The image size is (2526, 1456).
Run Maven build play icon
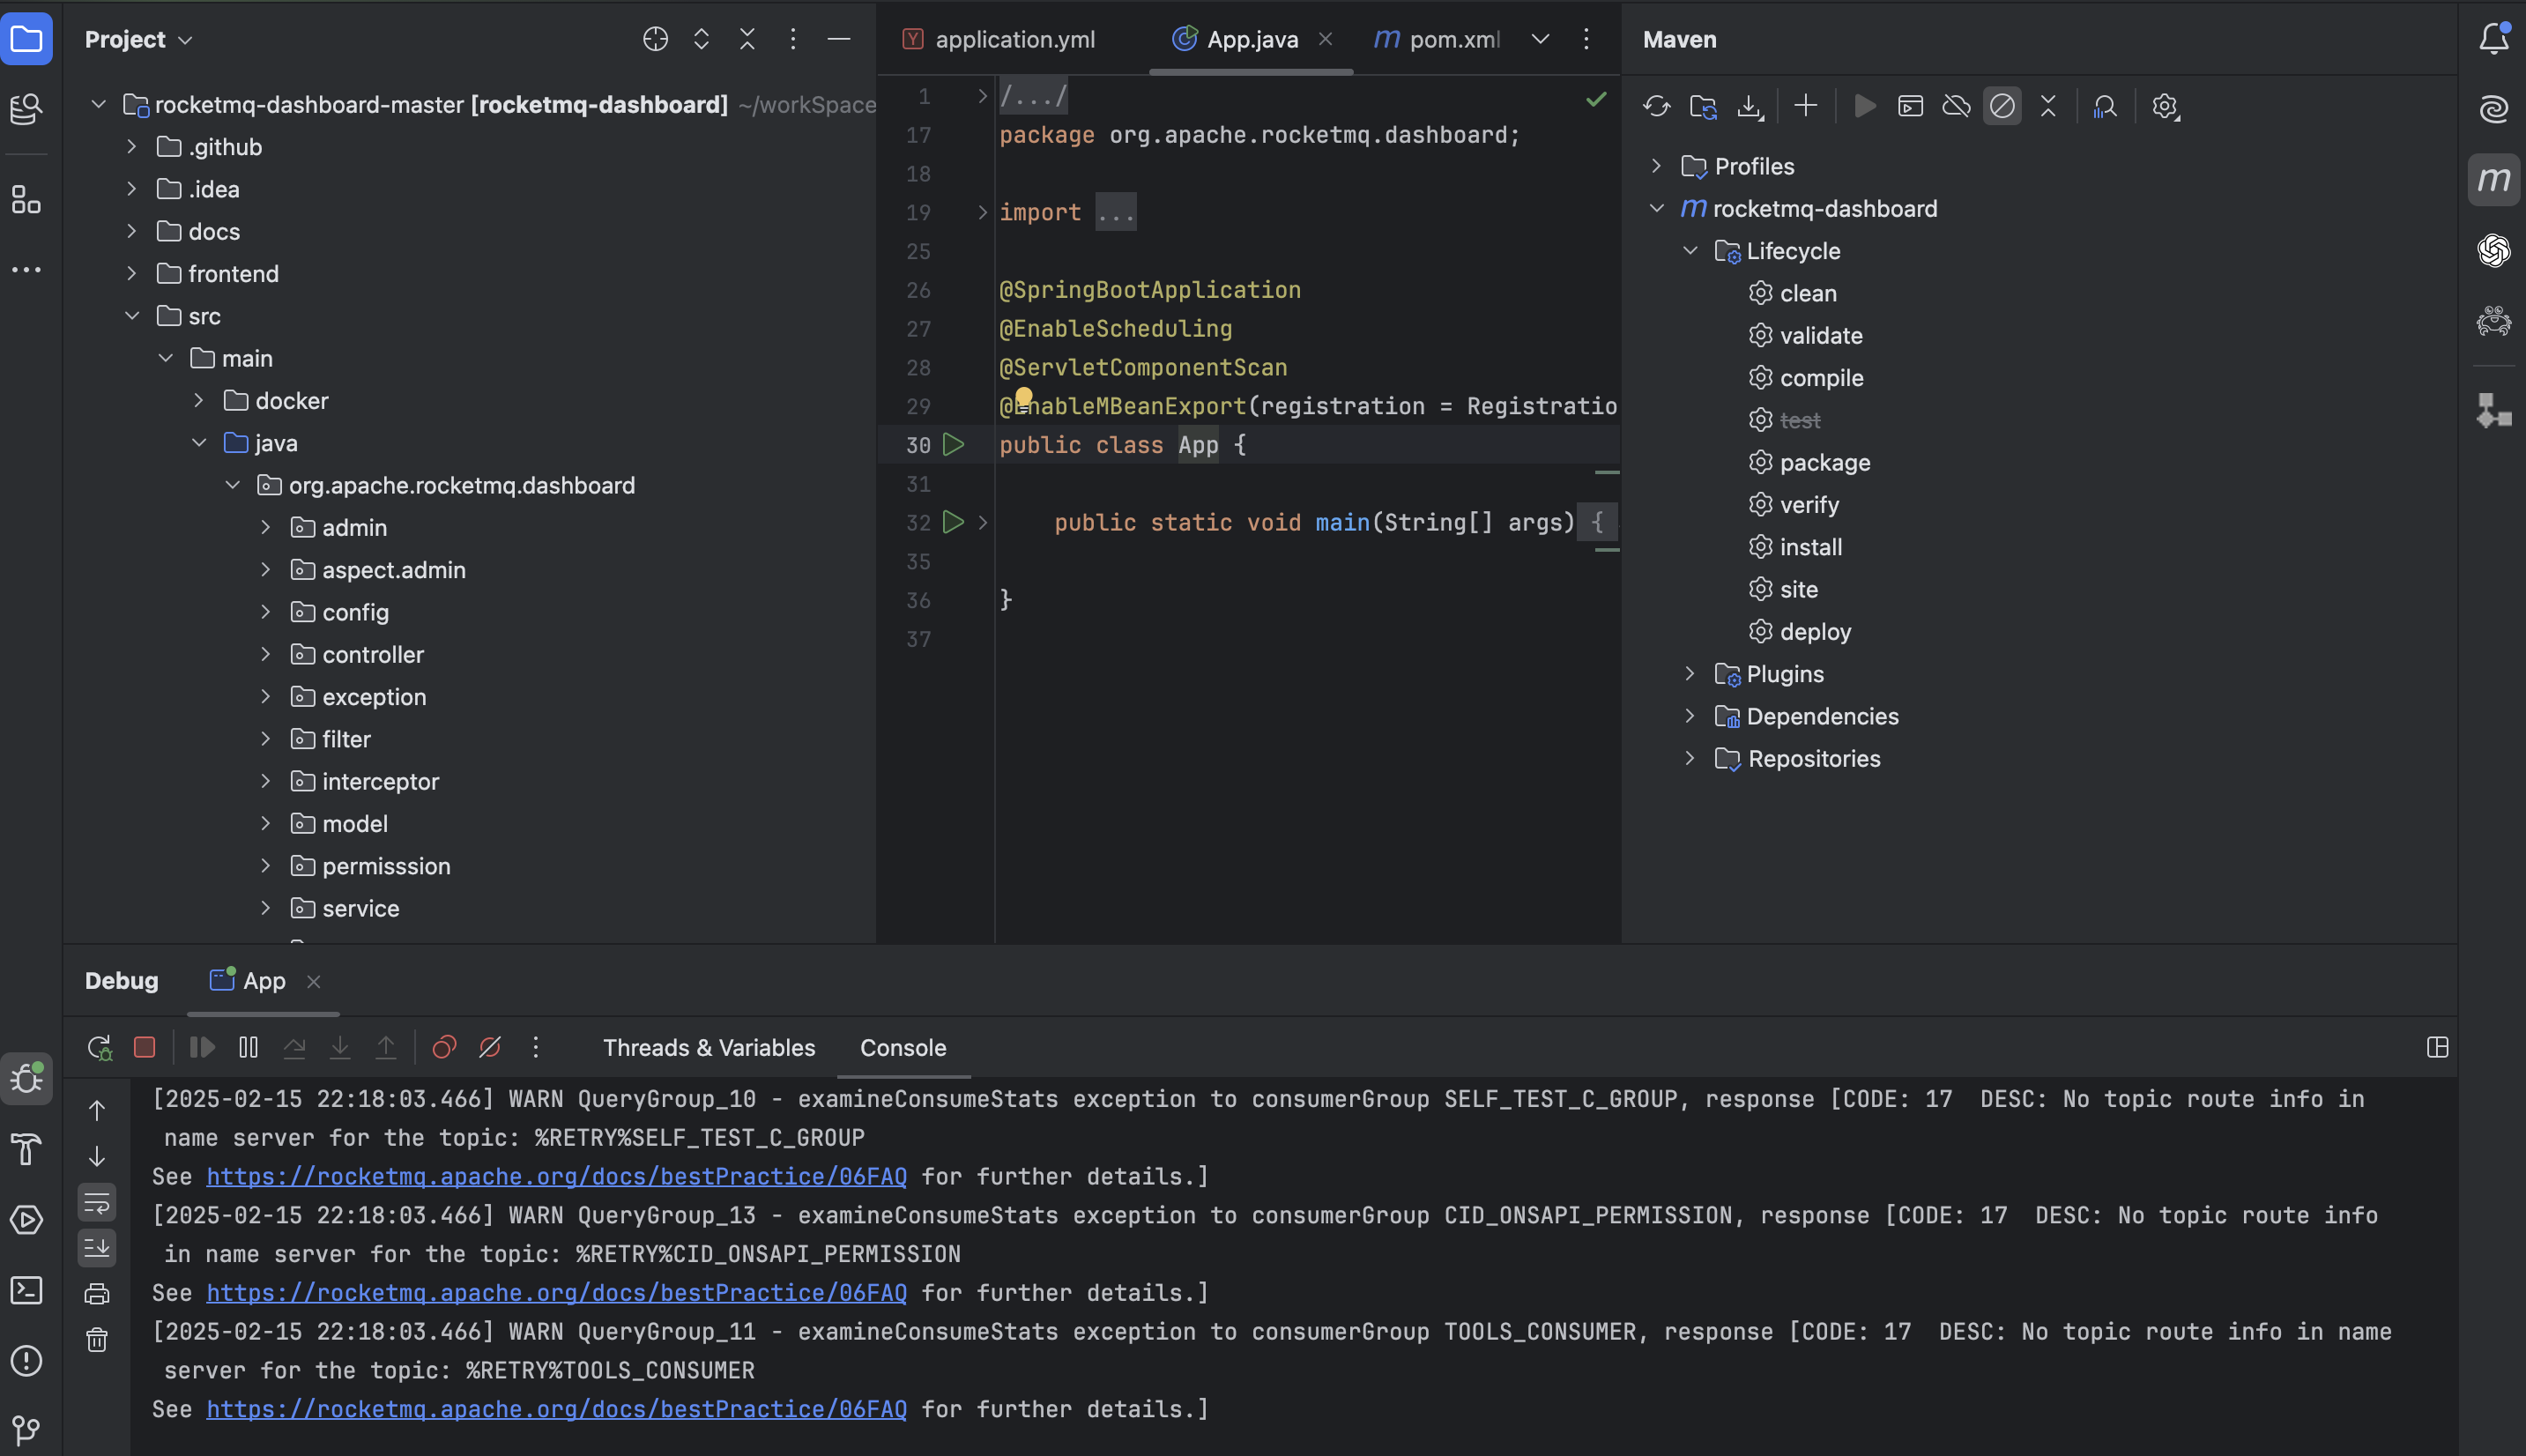[1865, 106]
